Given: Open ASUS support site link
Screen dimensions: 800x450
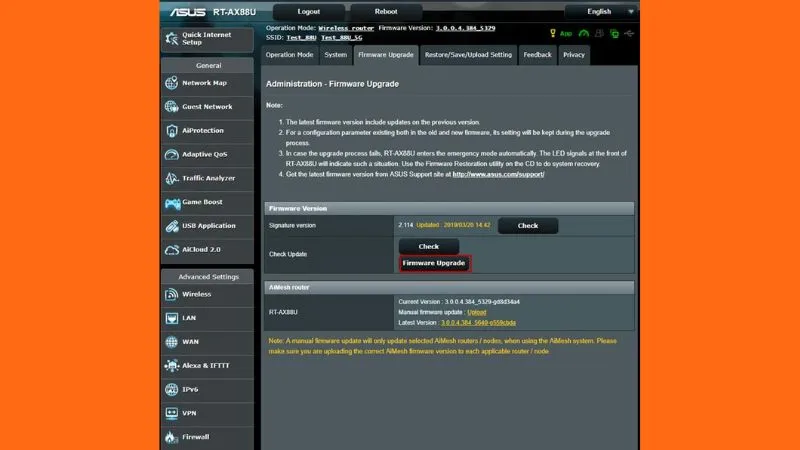Looking at the screenshot, I should [498, 174].
